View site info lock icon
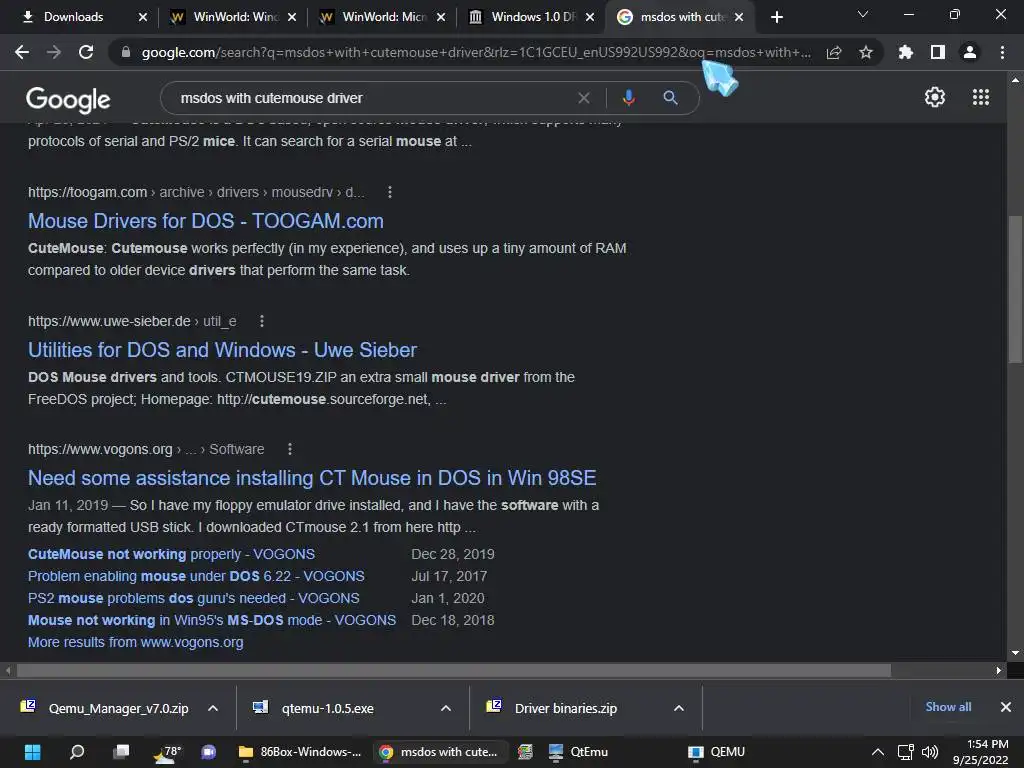1024x768 pixels. pos(126,52)
